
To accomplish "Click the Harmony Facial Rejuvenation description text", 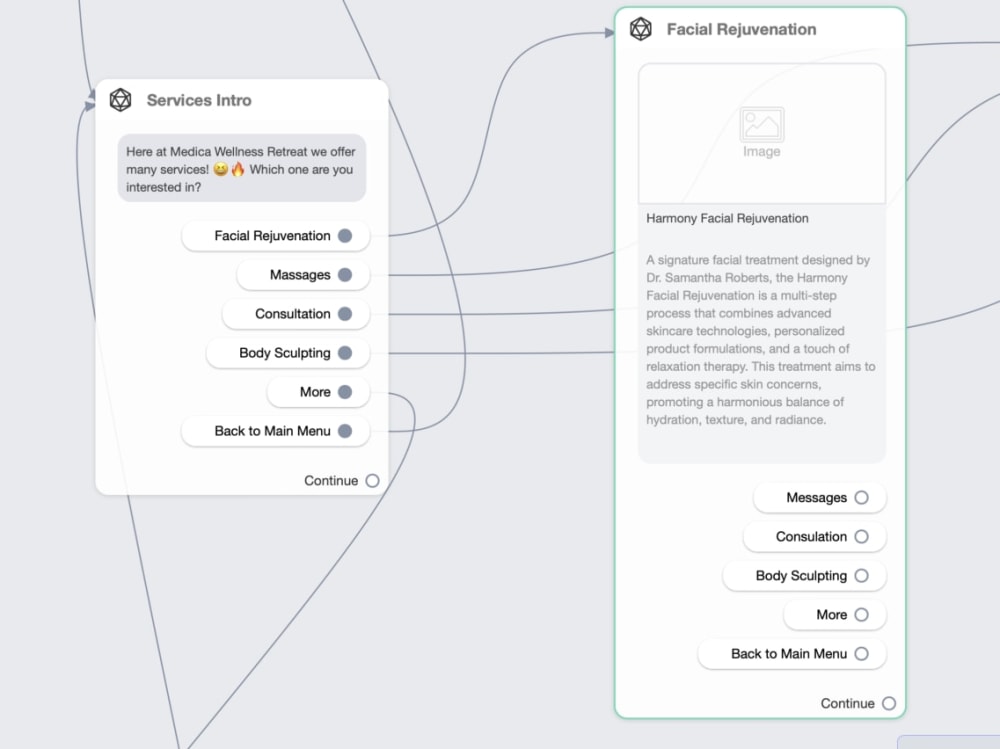I will click(761, 340).
